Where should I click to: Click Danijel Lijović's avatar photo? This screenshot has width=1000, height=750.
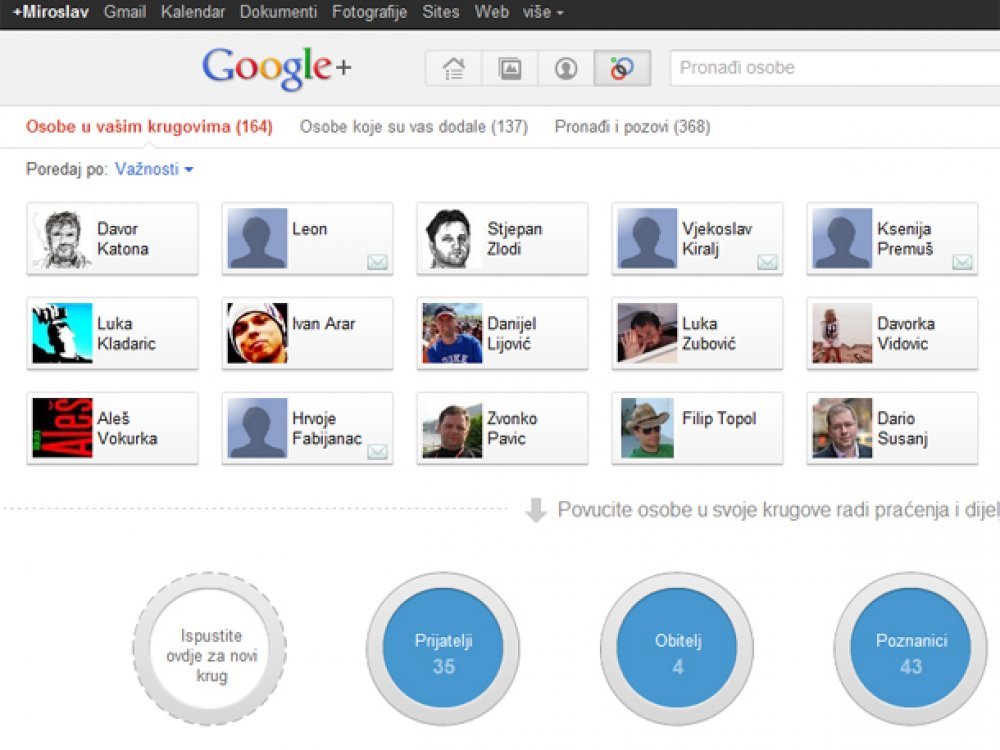(452, 334)
